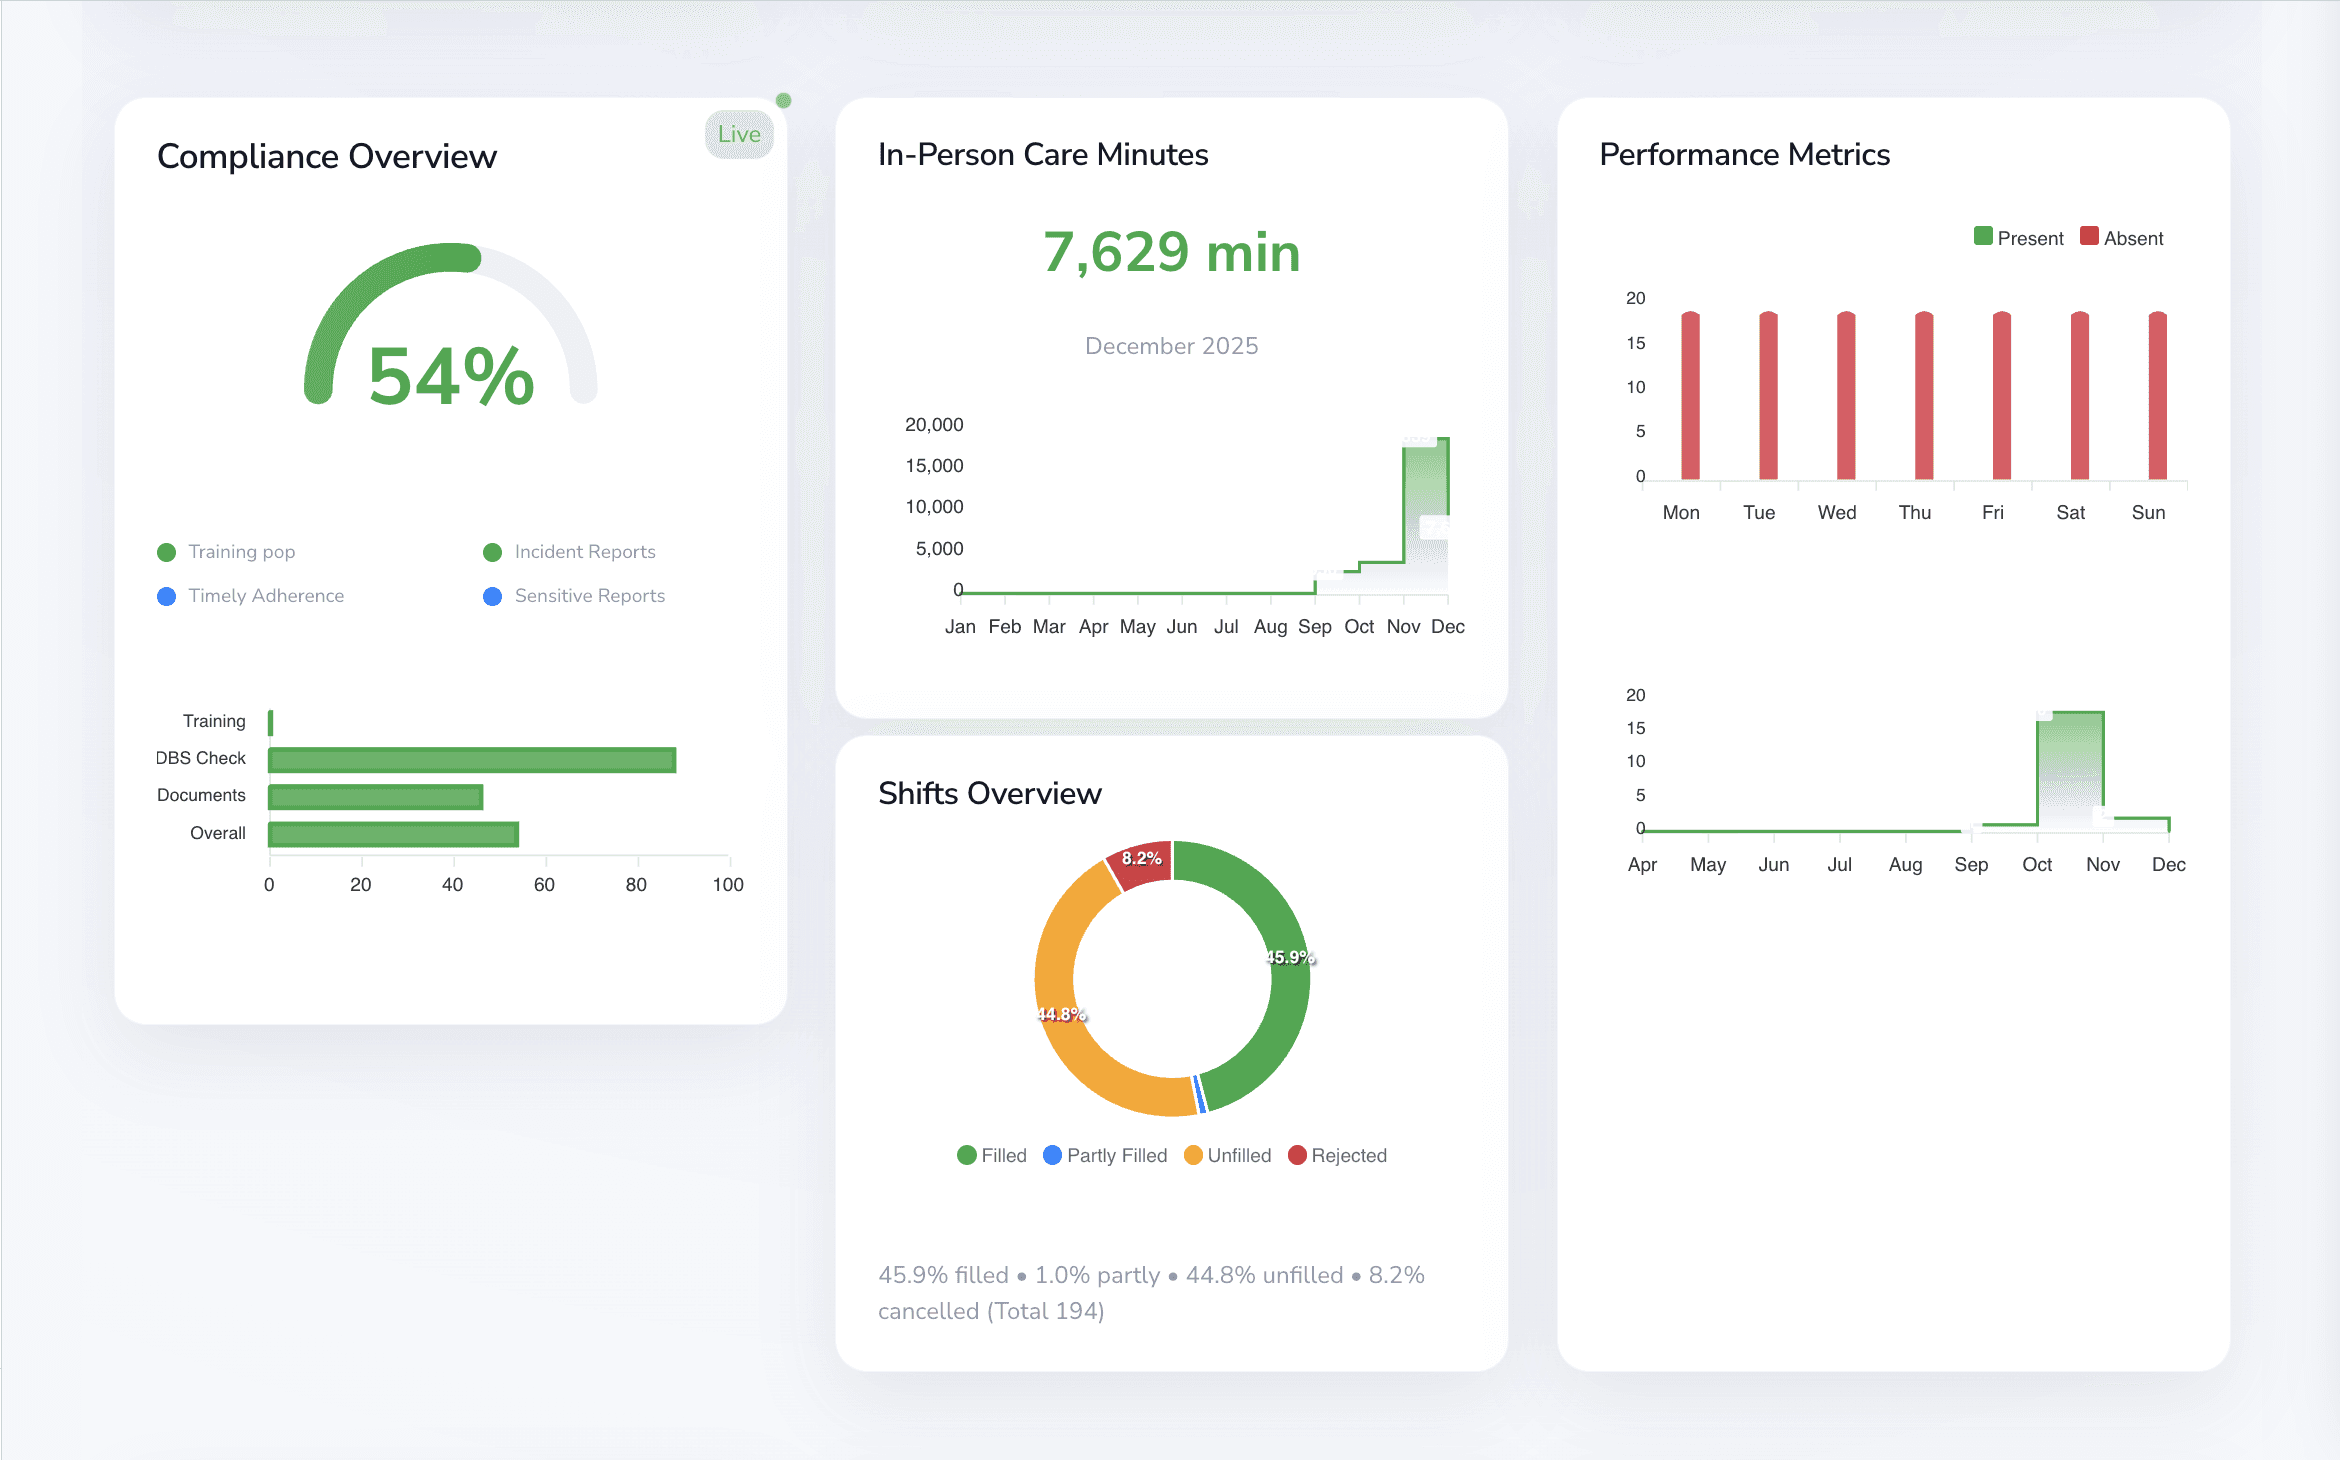The height and width of the screenshot is (1460, 2340).
Task: Click the Live status badge
Action: click(739, 134)
